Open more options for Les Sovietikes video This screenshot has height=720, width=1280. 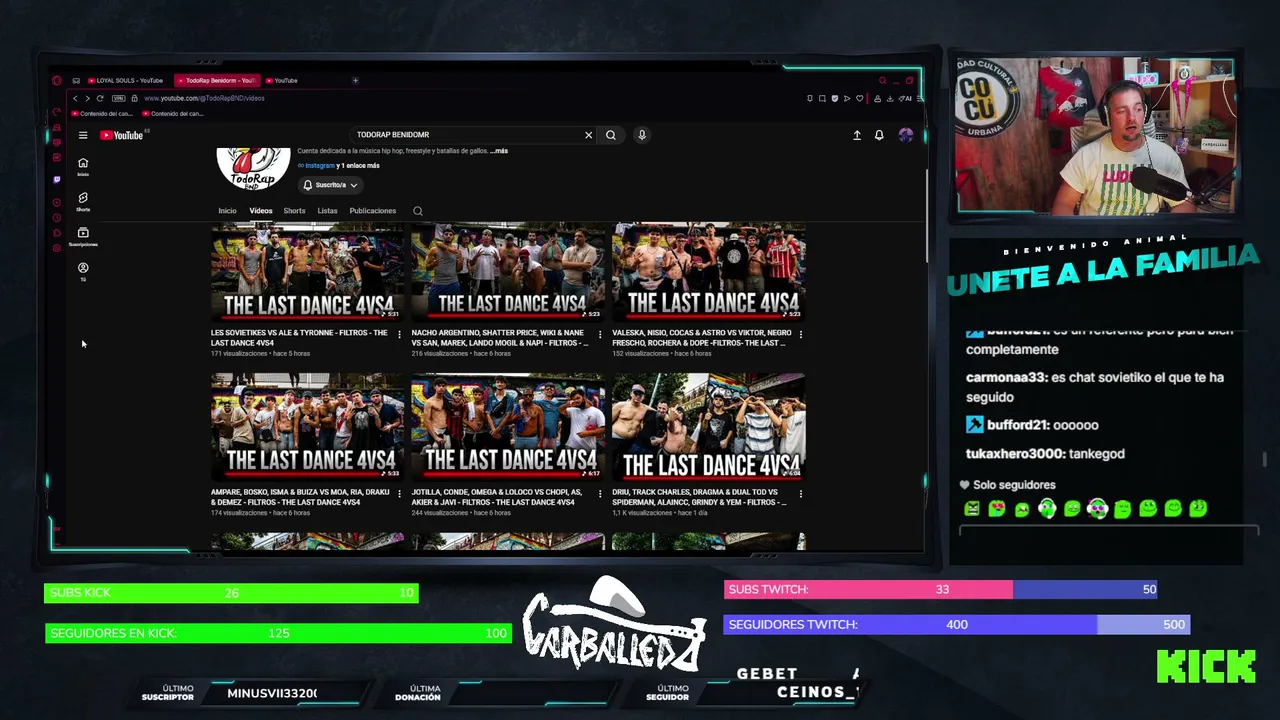[399, 334]
